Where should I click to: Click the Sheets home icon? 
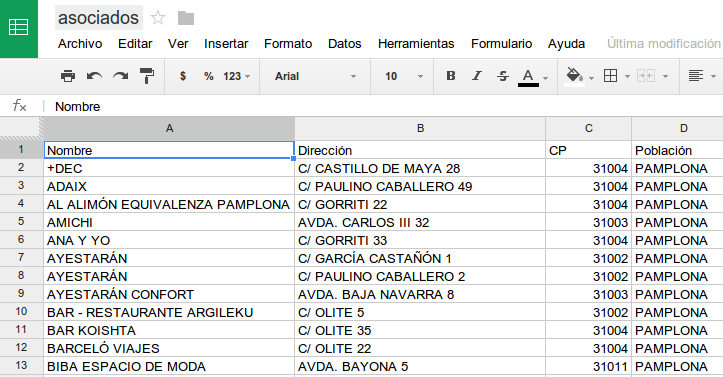click(x=19, y=28)
